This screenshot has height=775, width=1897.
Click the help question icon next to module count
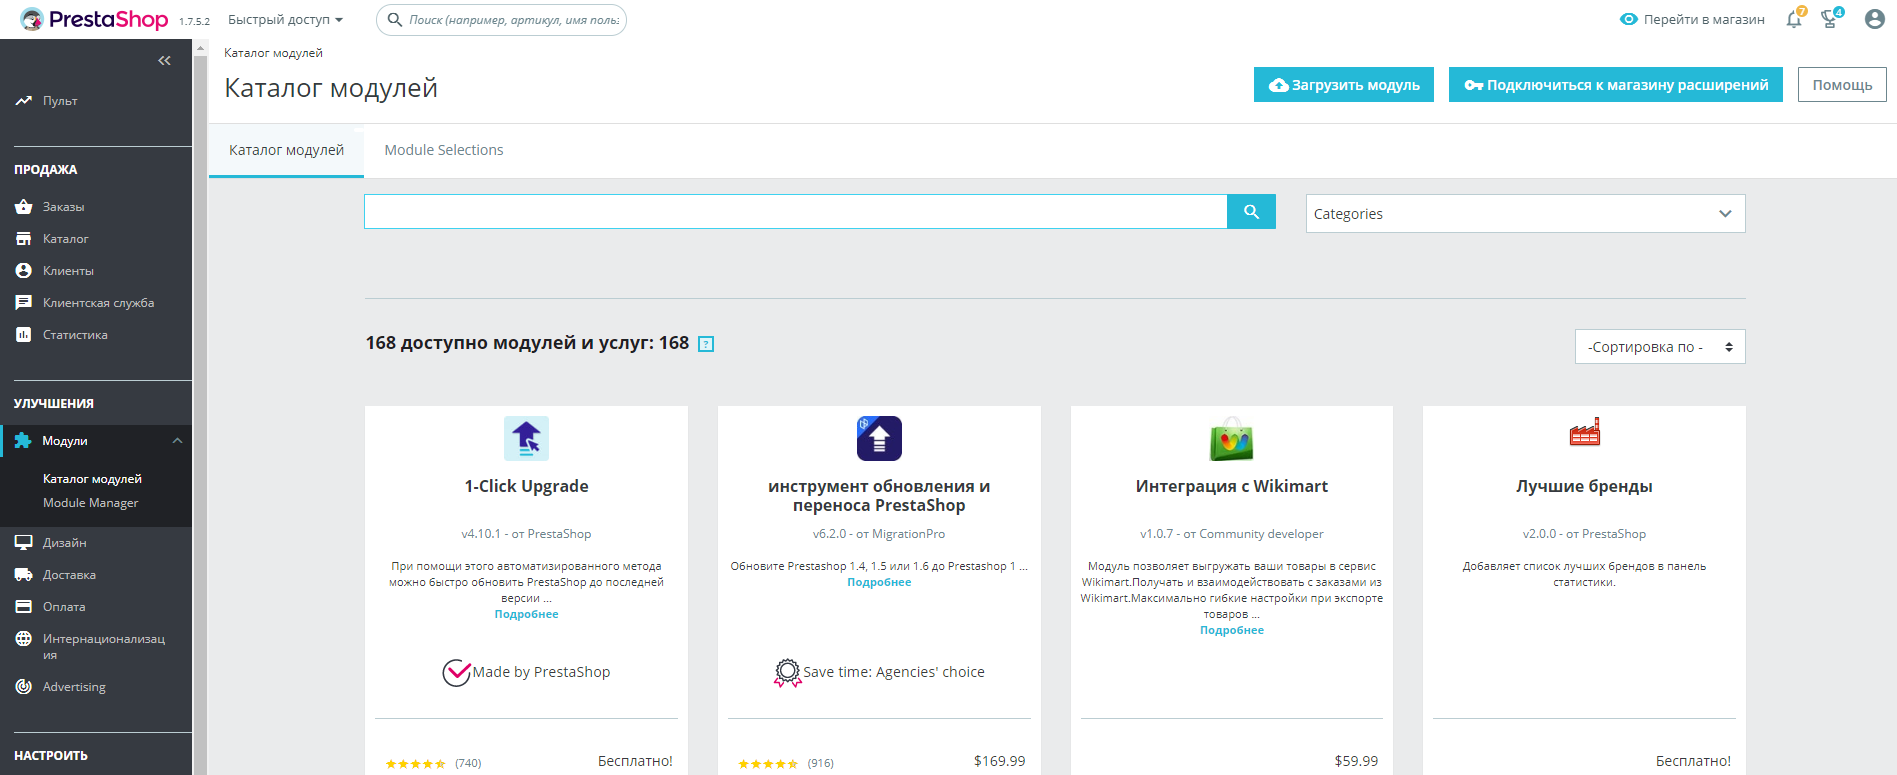[x=706, y=344]
